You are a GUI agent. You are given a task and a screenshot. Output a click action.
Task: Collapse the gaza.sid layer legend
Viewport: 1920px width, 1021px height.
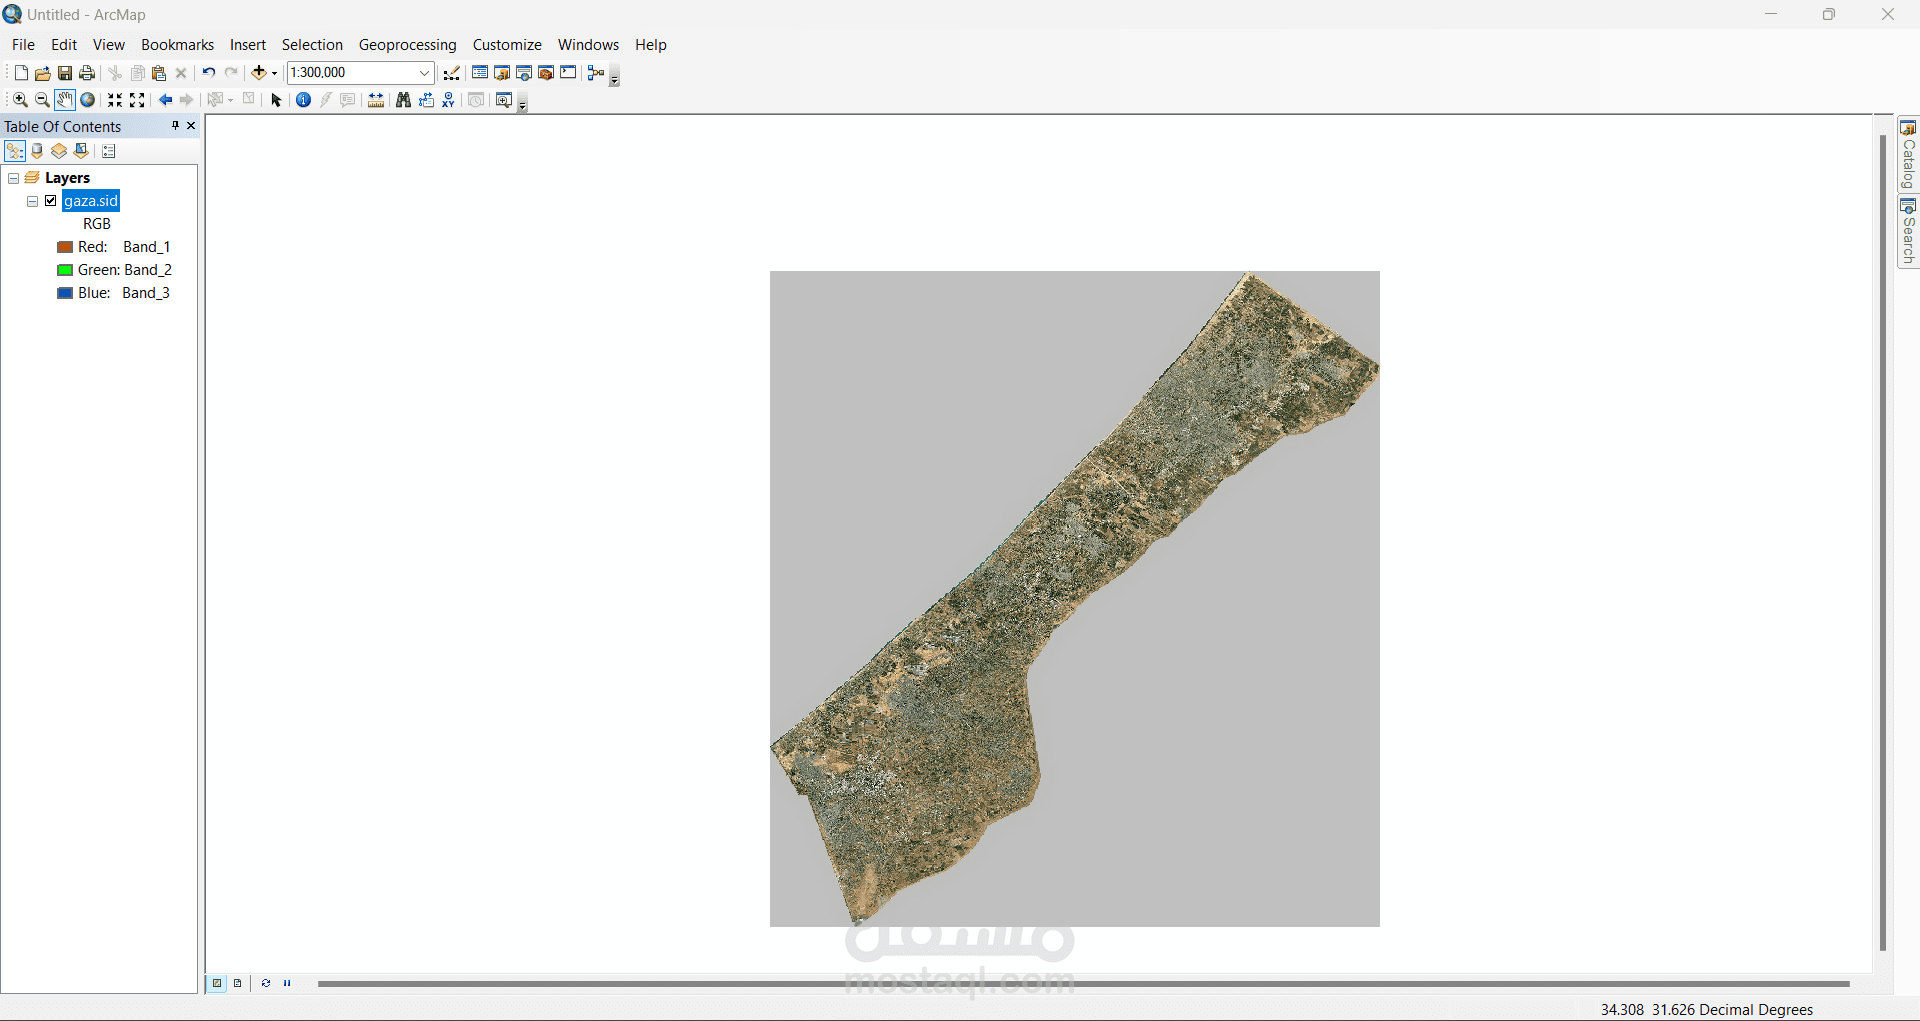coord(33,201)
